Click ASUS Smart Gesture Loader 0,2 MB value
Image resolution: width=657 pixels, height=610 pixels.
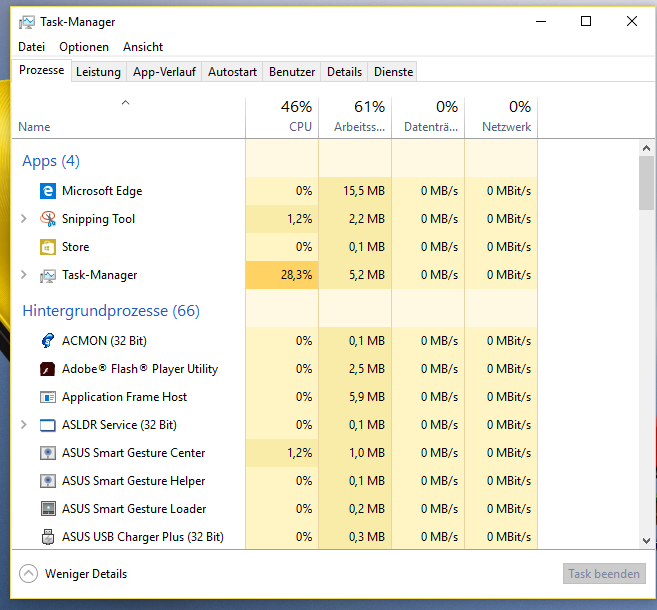tap(367, 509)
